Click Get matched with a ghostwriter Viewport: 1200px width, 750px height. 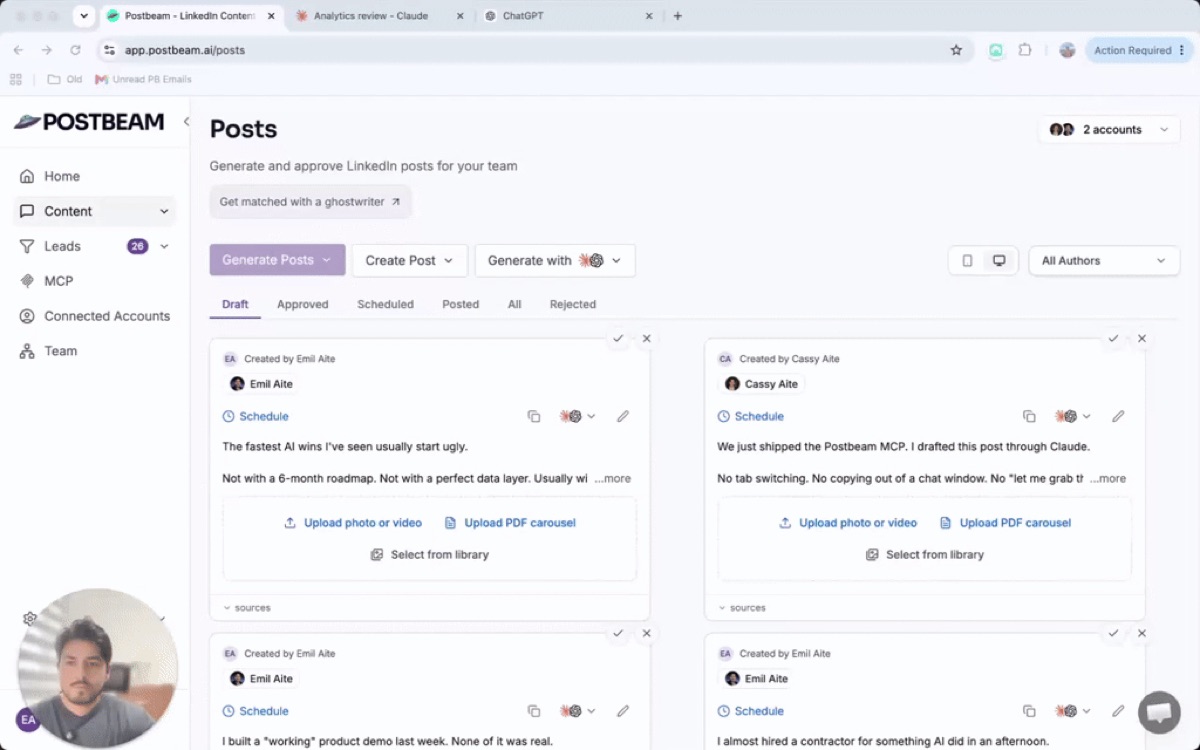(310, 201)
